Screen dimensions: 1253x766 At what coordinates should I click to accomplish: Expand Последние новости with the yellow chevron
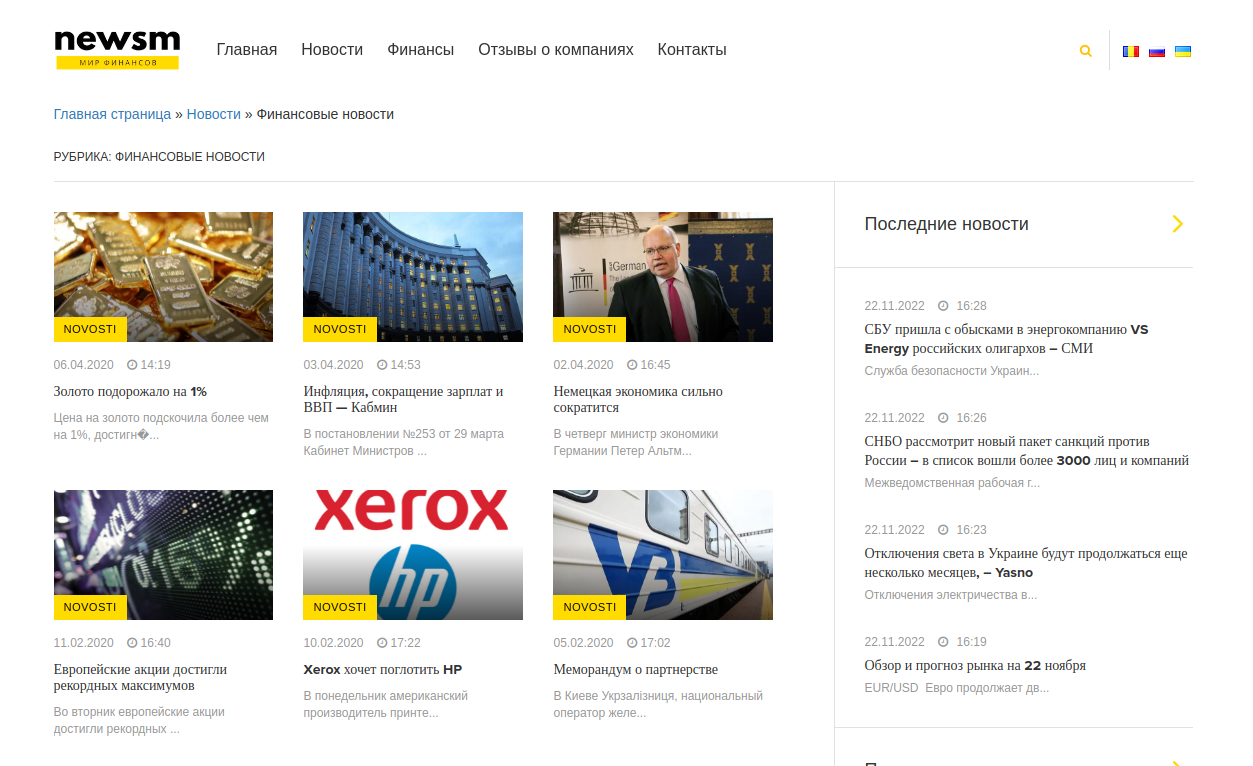(x=1177, y=224)
